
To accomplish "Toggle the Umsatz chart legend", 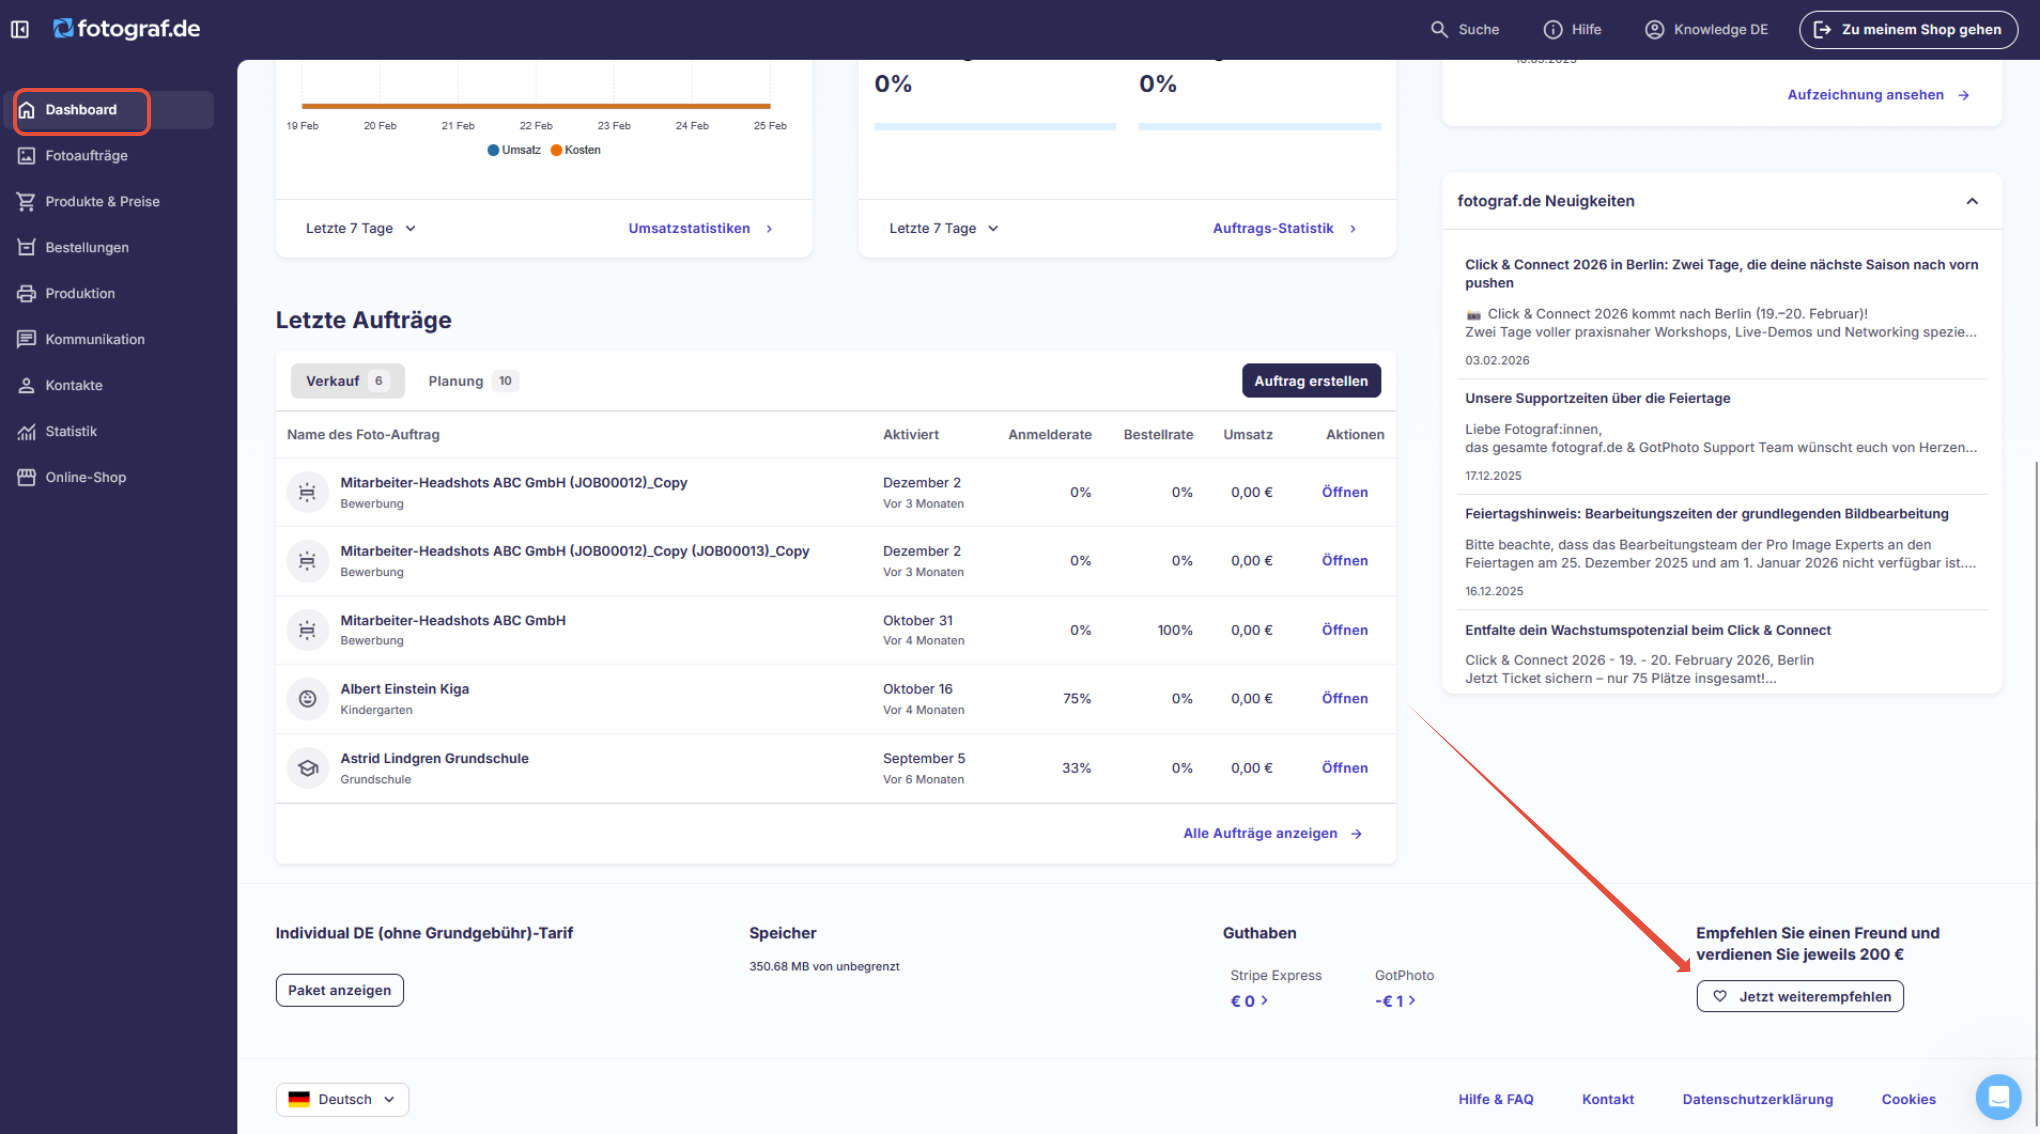I will [x=514, y=150].
